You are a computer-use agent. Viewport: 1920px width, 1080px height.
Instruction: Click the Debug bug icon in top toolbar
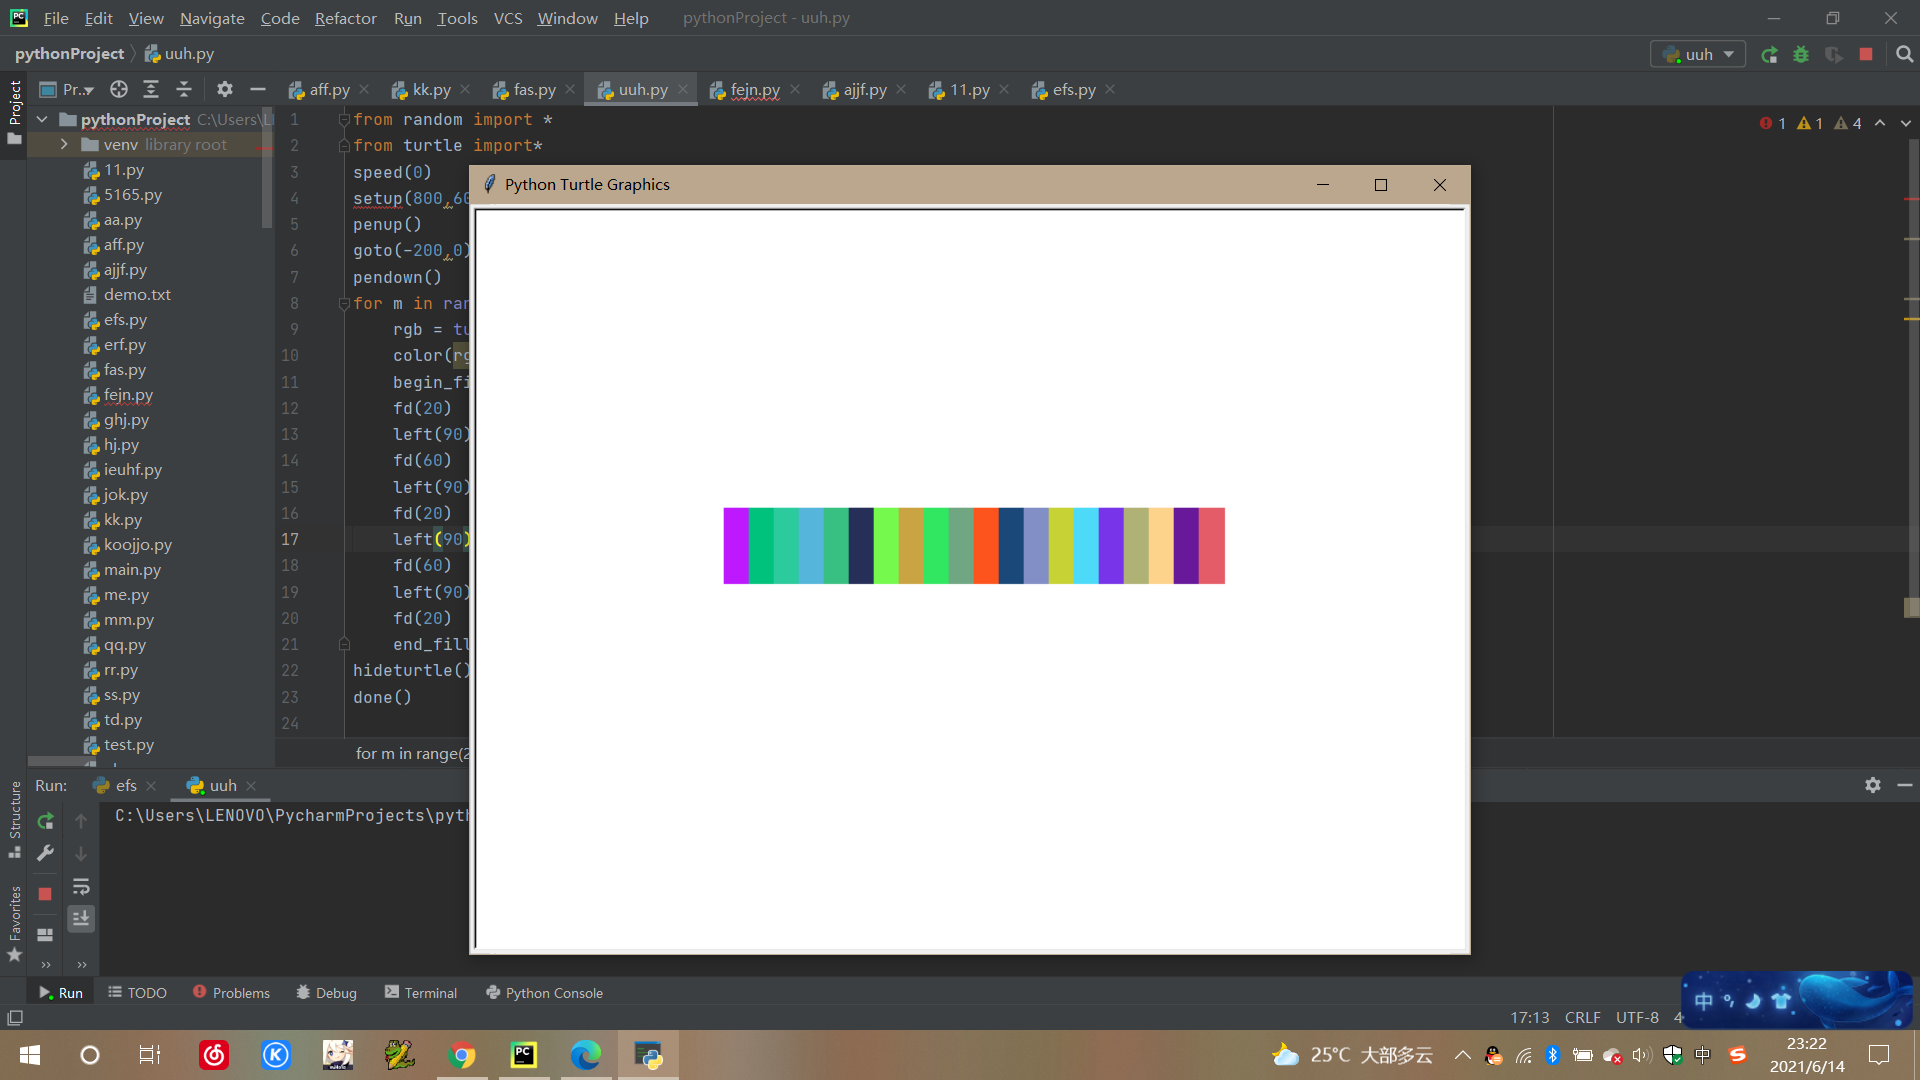[1801, 55]
